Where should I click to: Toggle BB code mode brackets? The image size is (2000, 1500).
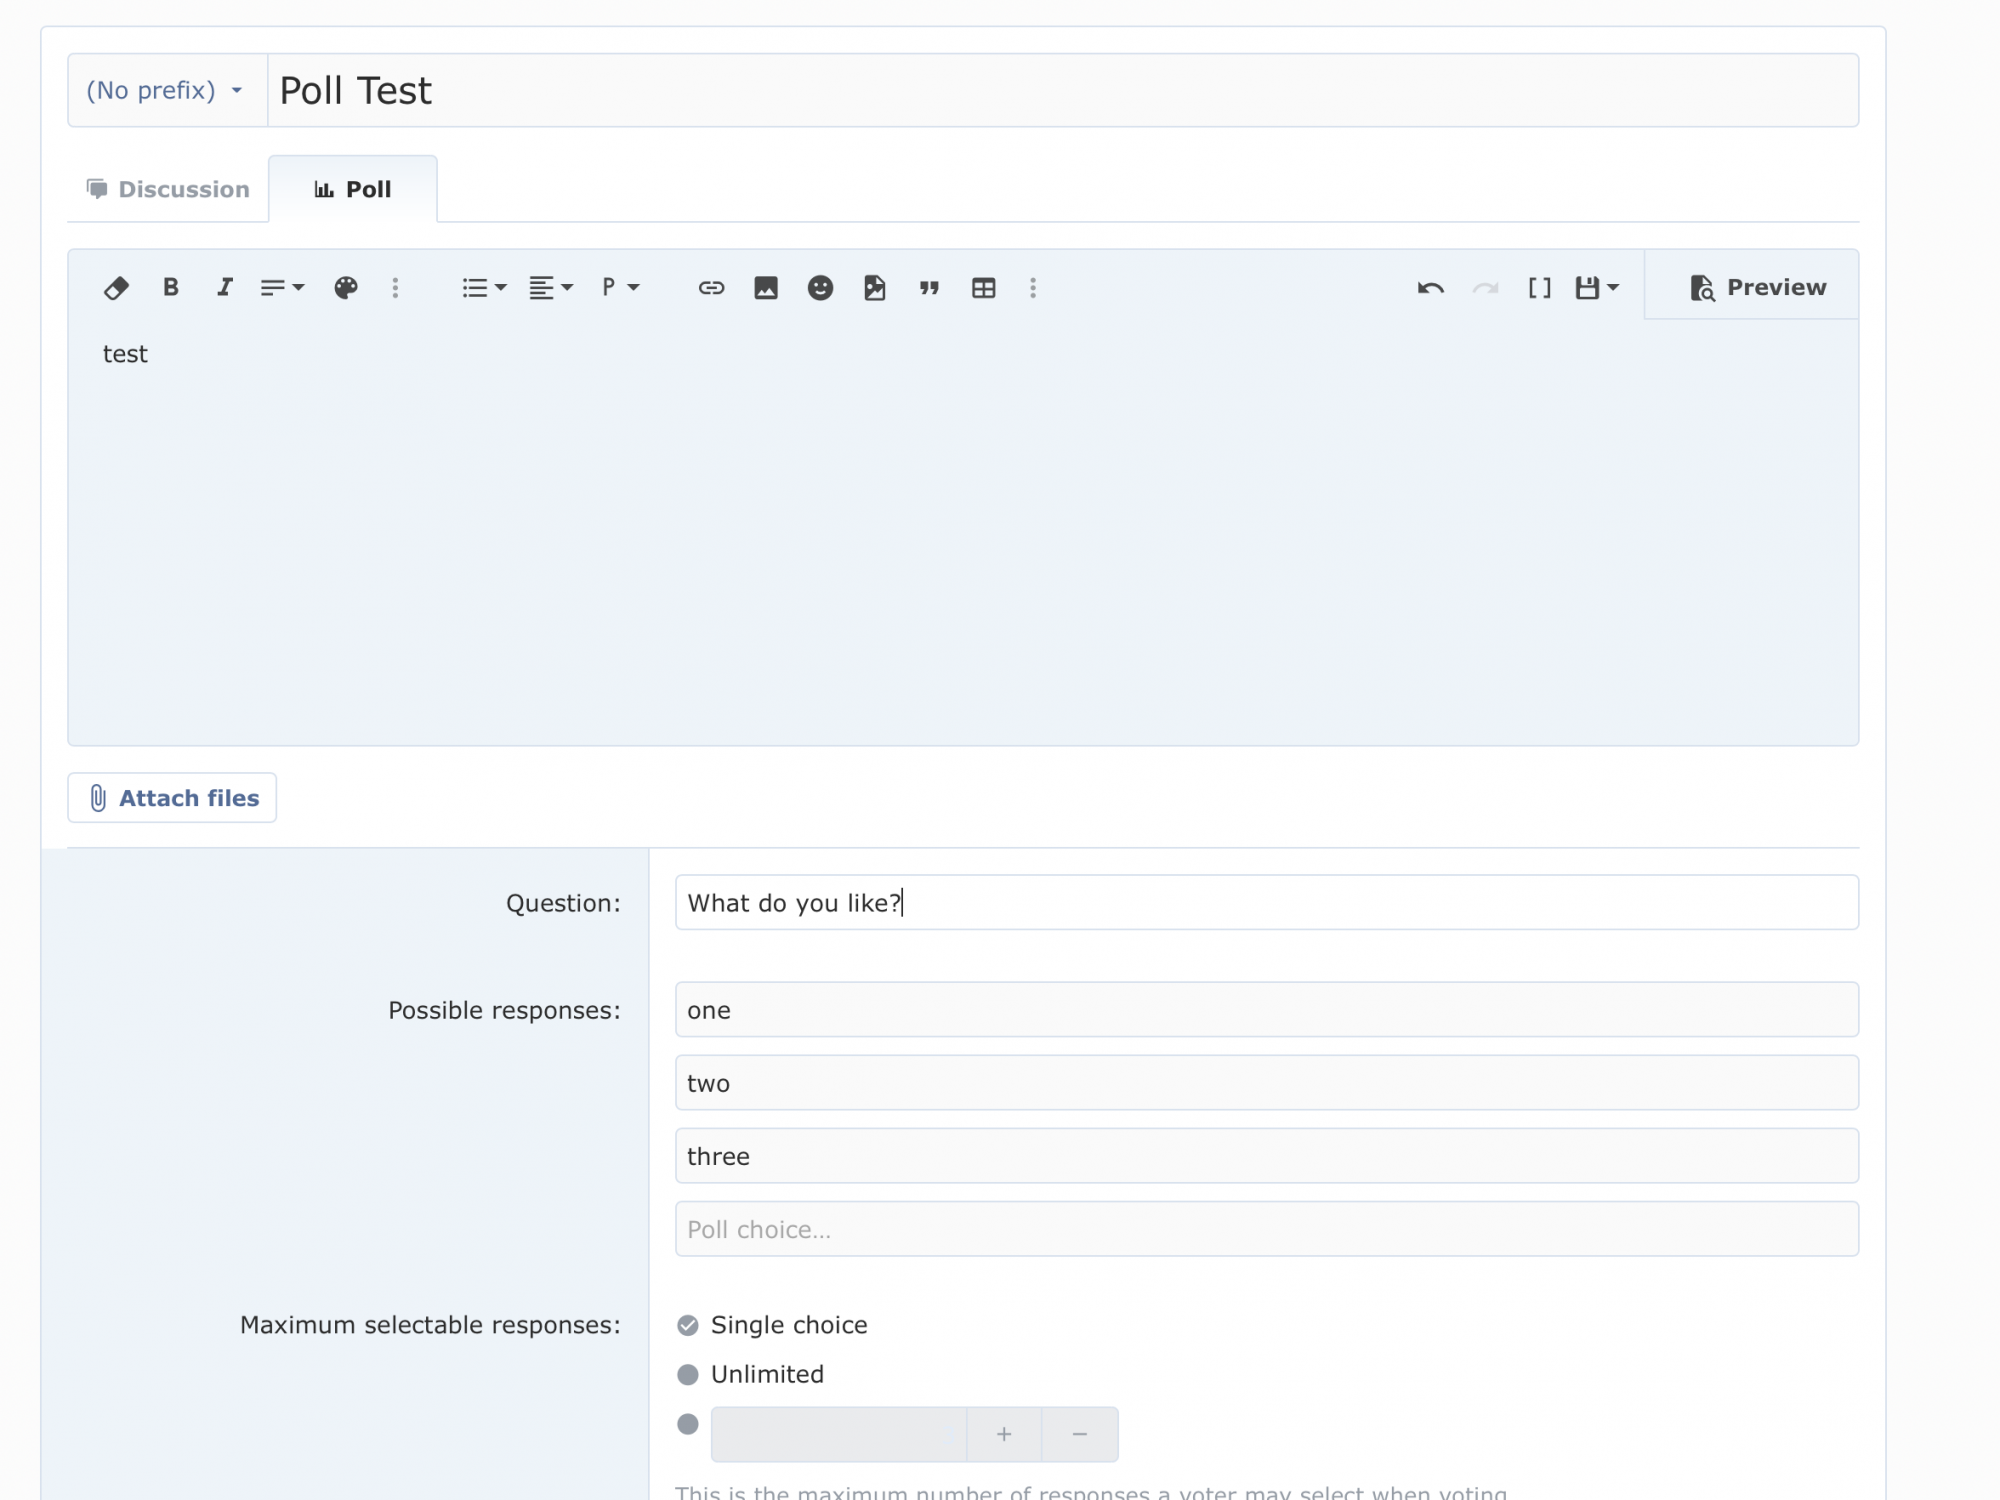1539,288
